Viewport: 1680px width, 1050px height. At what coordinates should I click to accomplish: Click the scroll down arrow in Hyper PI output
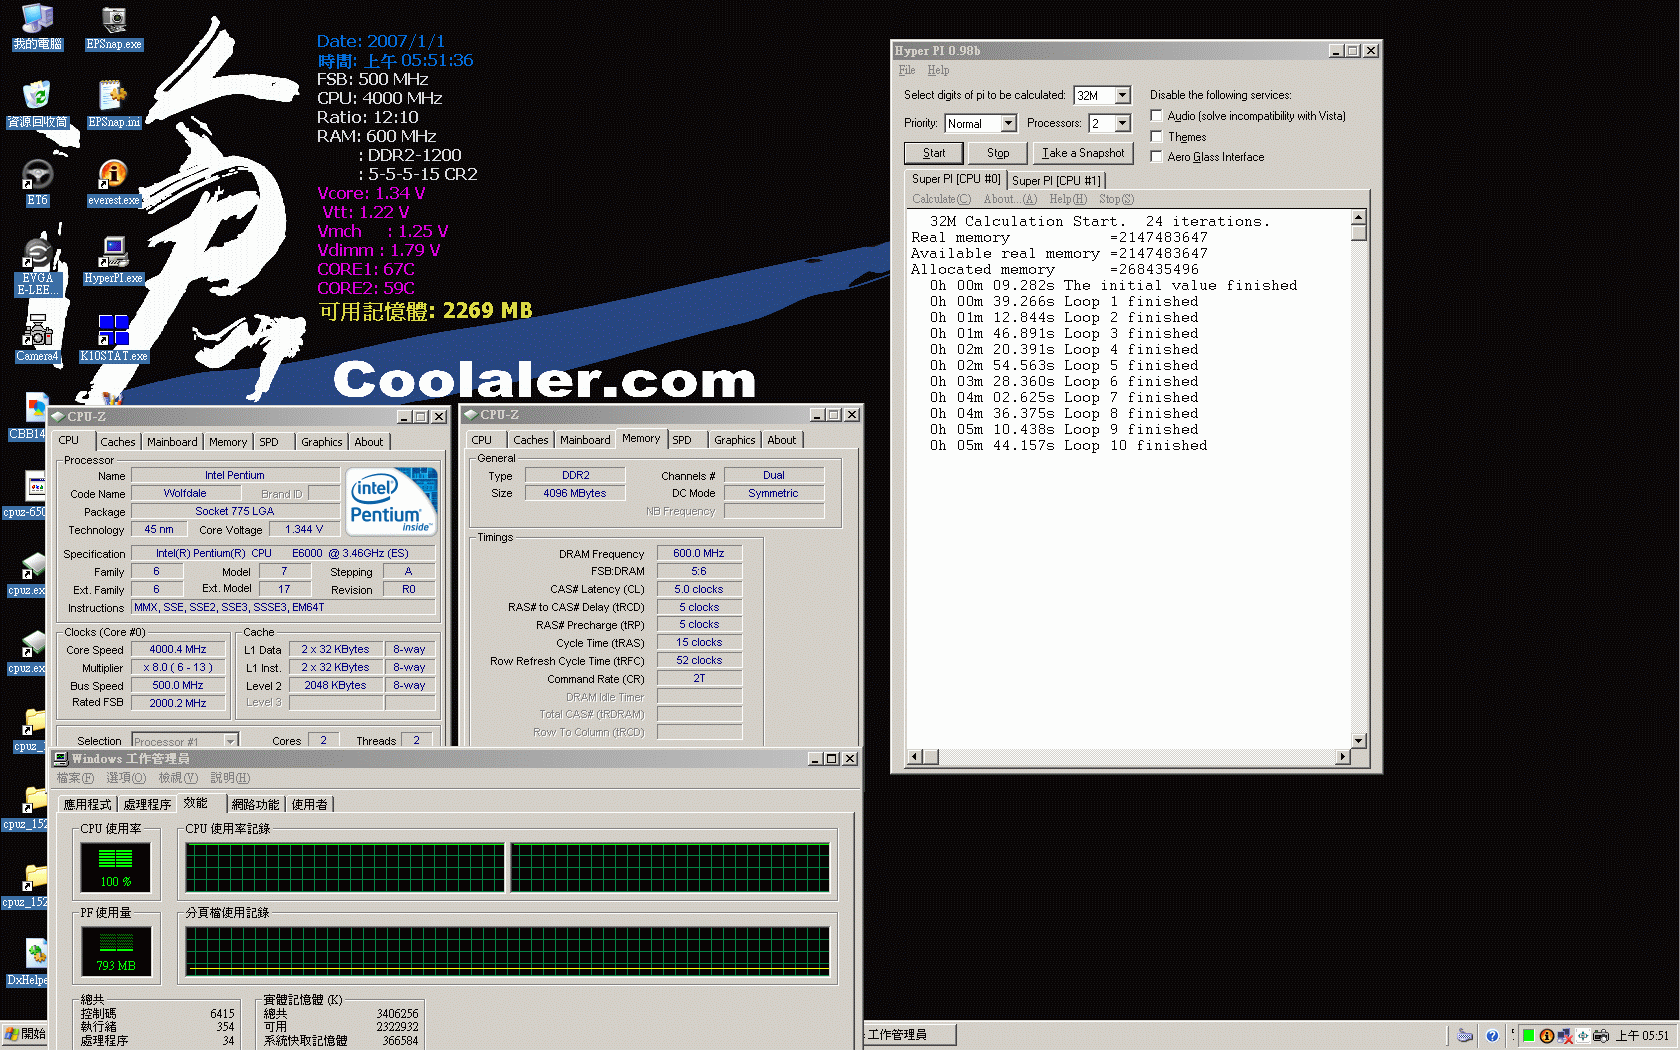click(1358, 741)
